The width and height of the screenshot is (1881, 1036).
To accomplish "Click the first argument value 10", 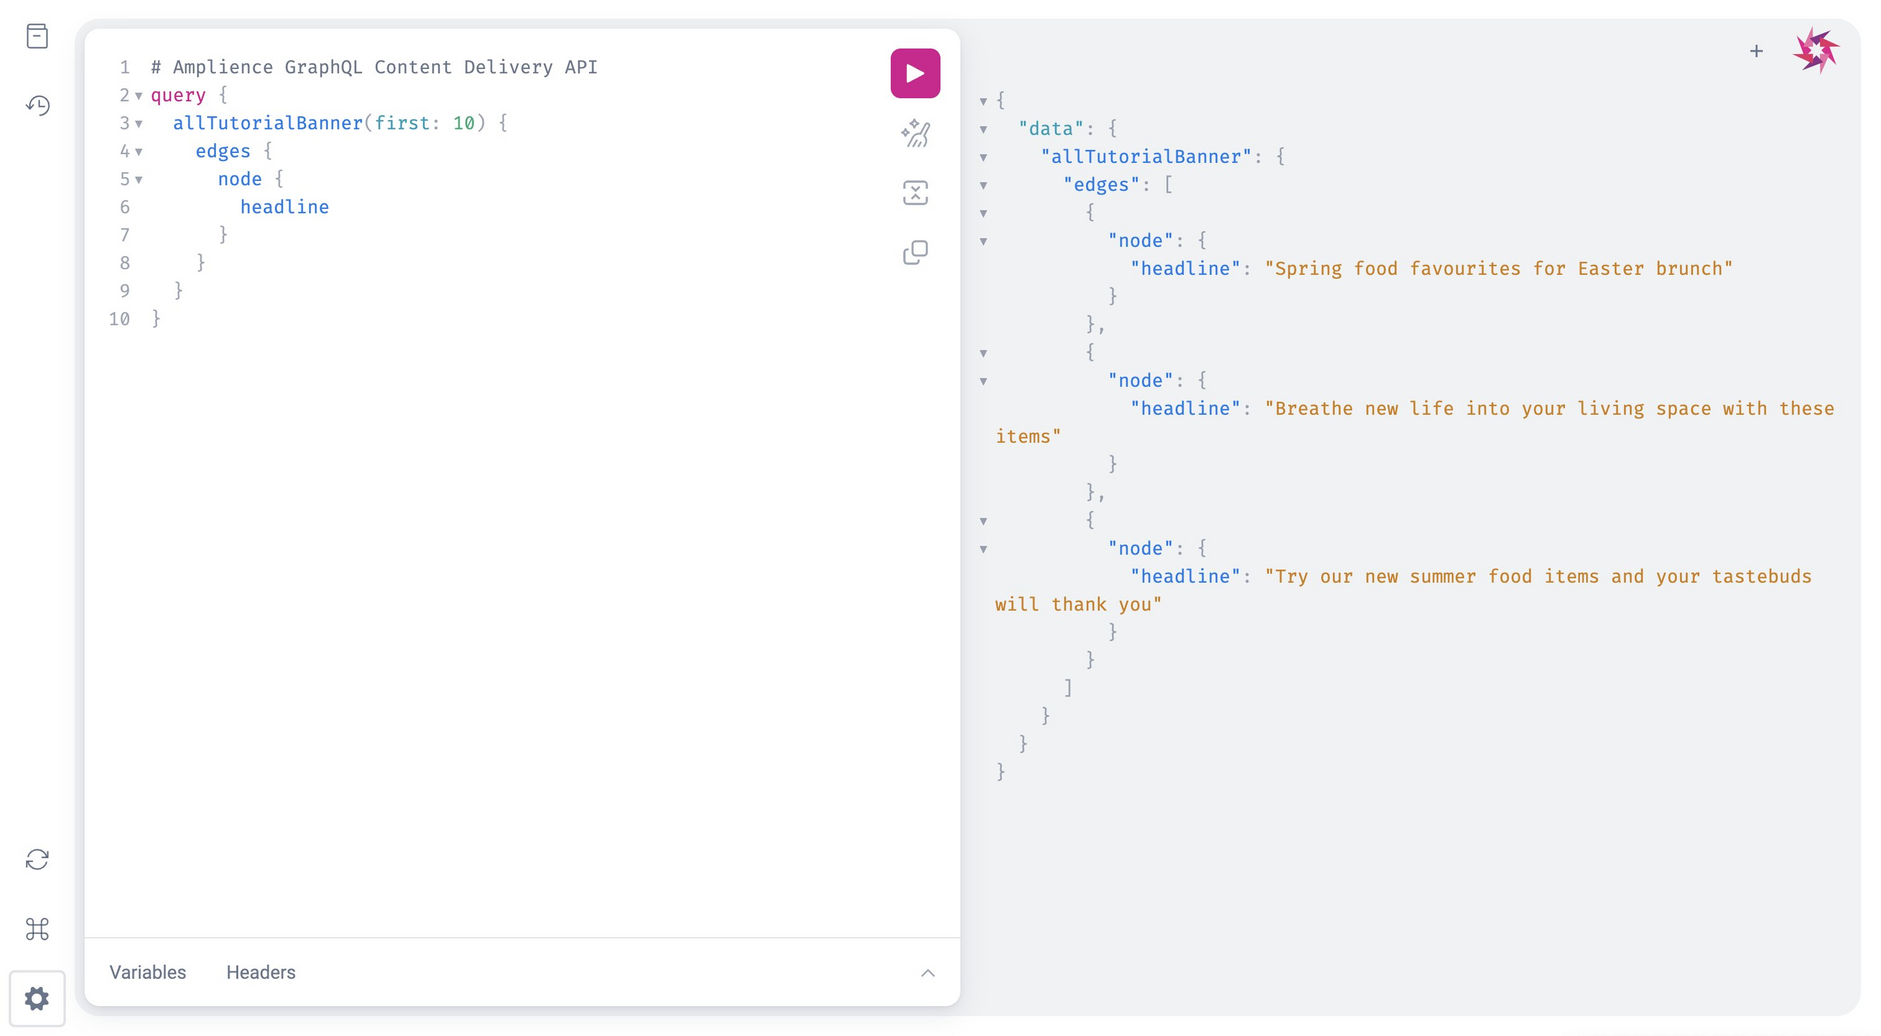I will click(464, 123).
